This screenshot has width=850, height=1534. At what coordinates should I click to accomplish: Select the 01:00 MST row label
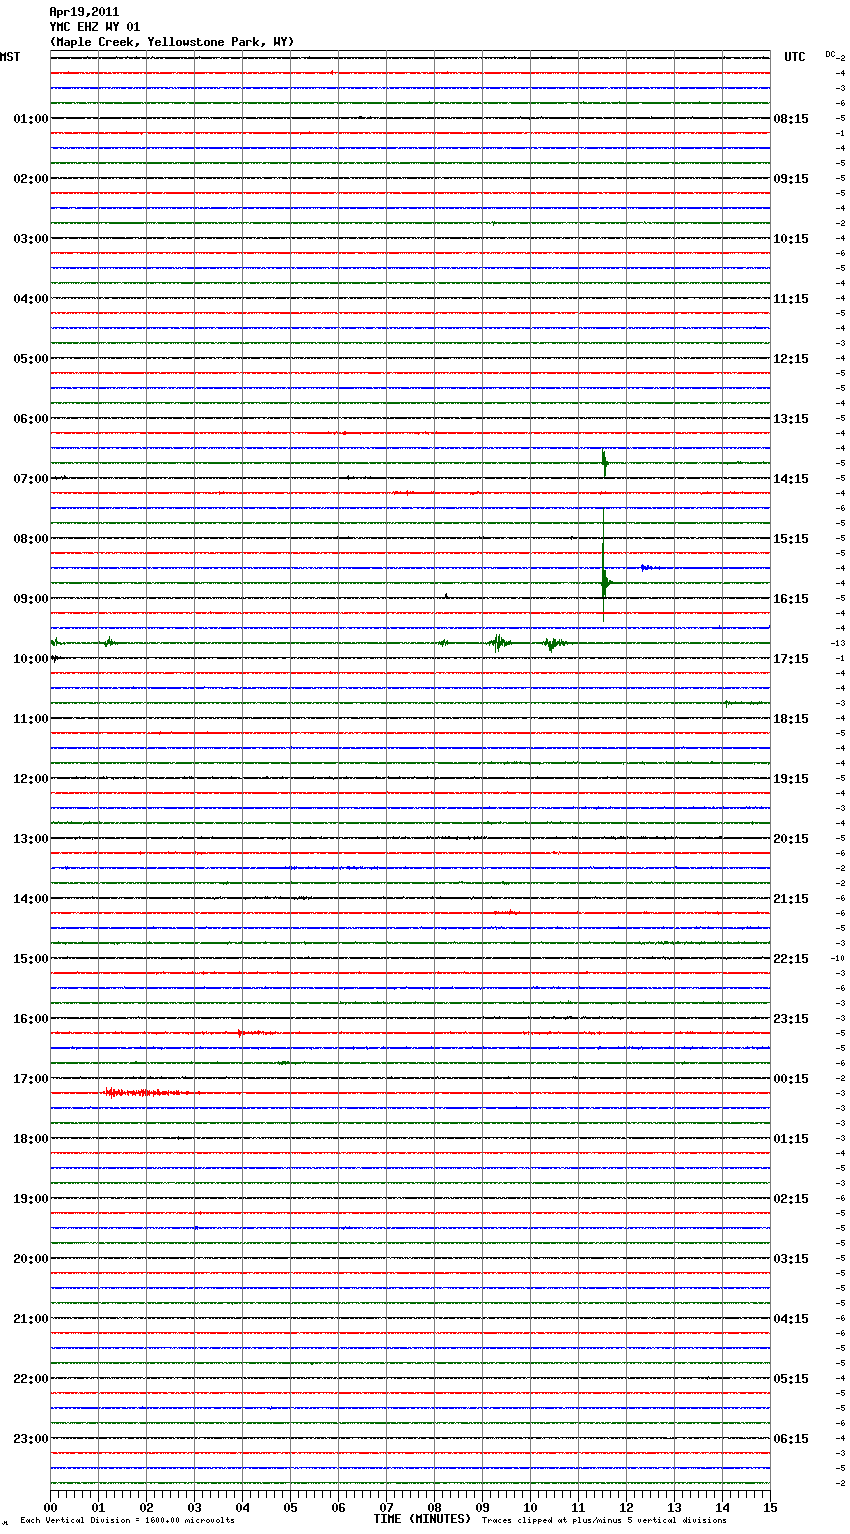pos(31,119)
